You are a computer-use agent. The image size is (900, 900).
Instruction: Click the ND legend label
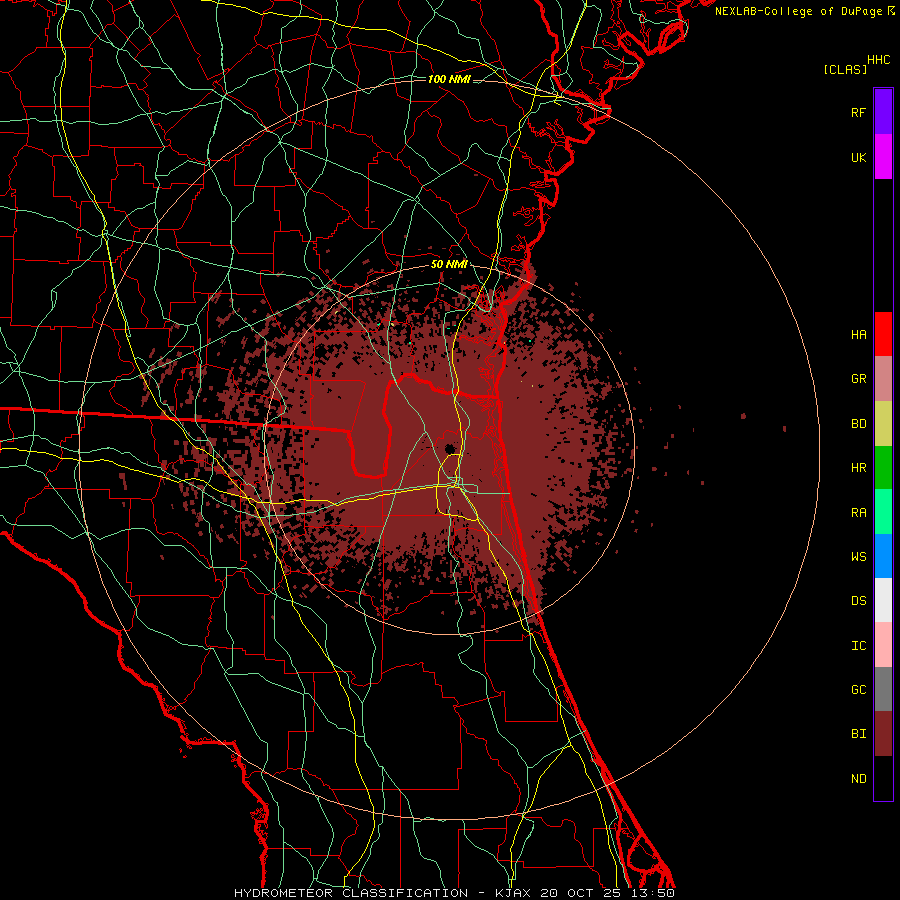tap(858, 778)
